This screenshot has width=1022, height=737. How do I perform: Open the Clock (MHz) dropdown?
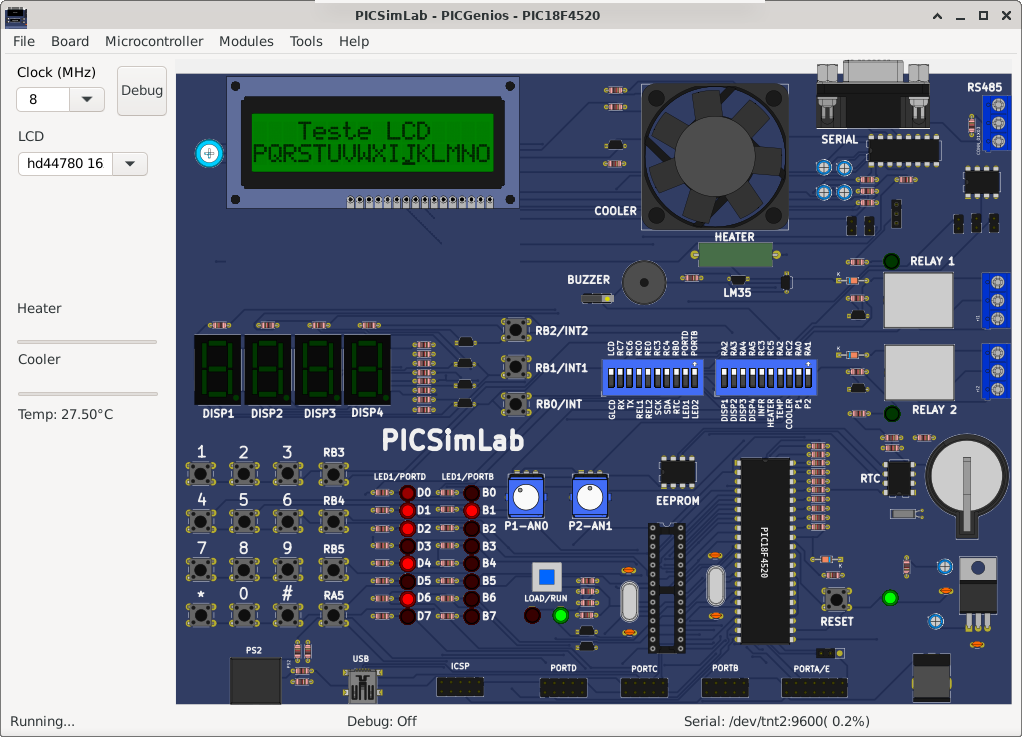(x=87, y=99)
